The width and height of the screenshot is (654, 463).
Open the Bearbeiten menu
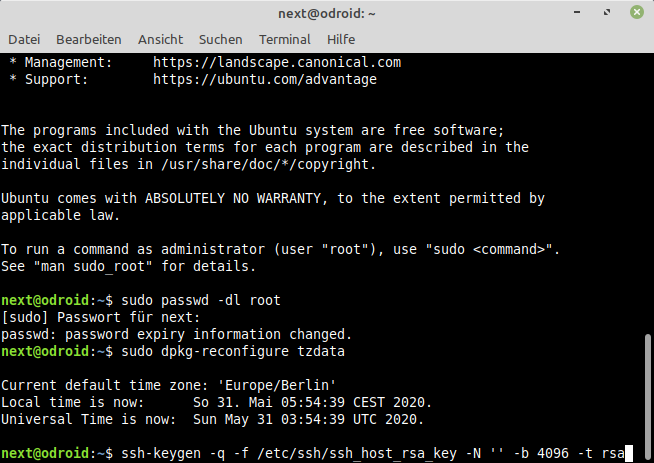[89, 39]
